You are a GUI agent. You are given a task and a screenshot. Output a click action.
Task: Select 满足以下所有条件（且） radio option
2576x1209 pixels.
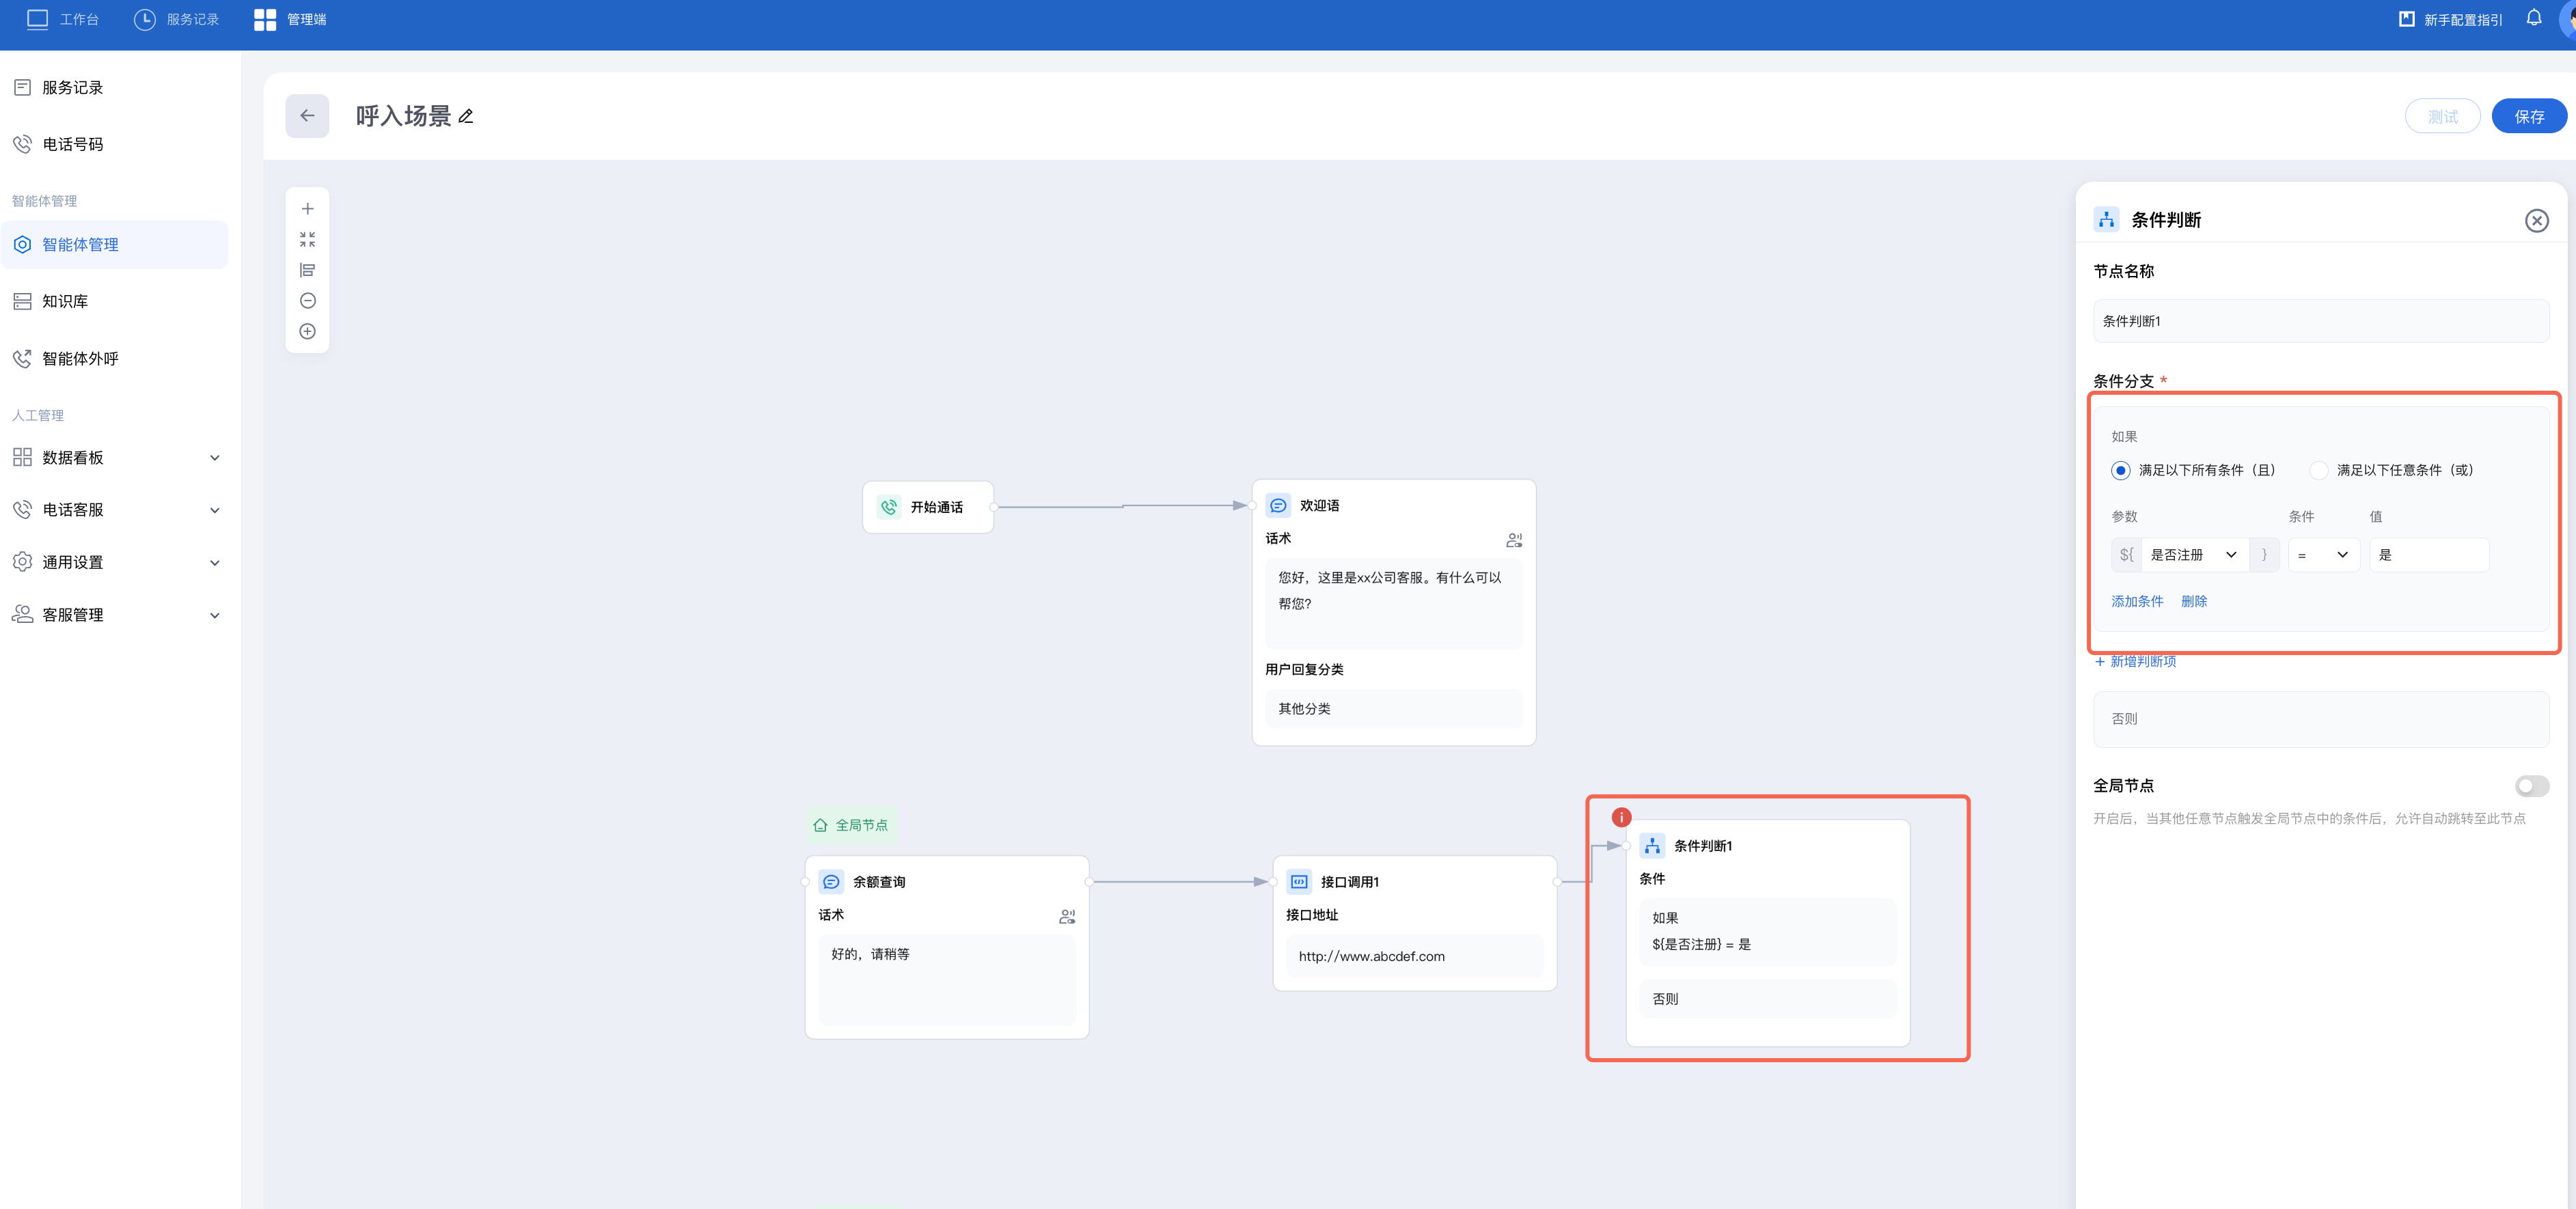point(2120,470)
